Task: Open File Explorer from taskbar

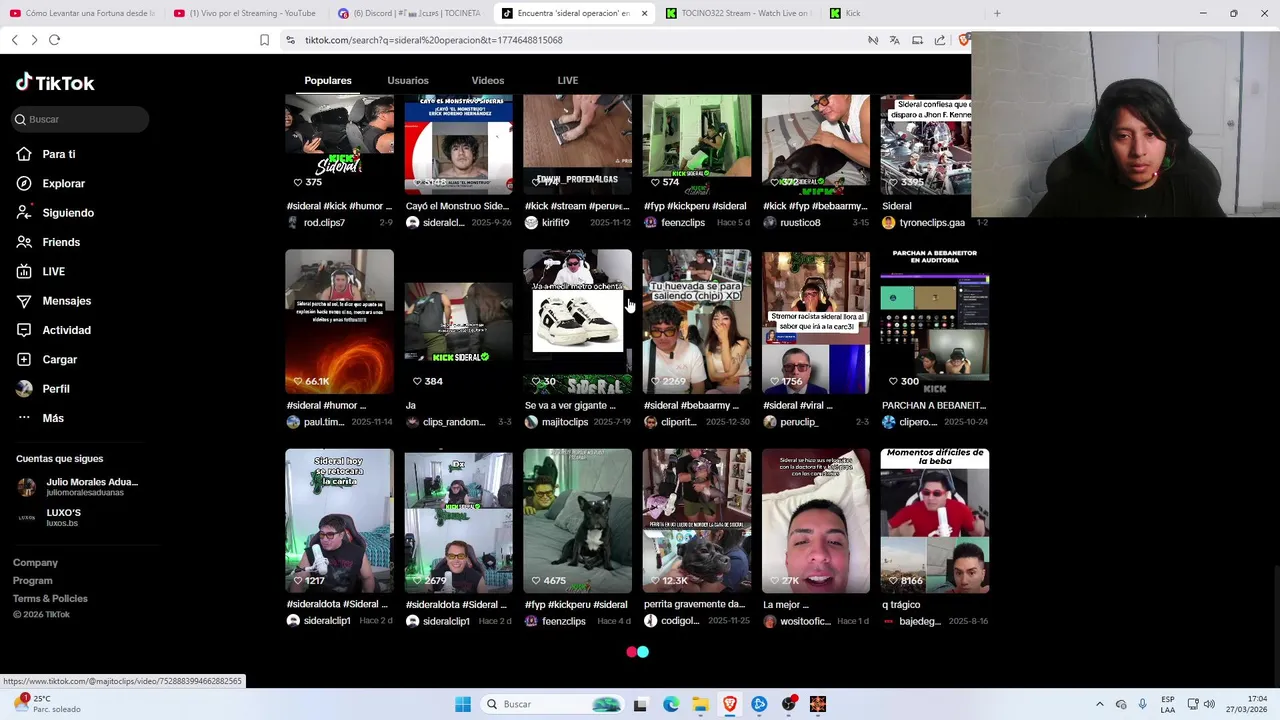Action: click(700, 704)
